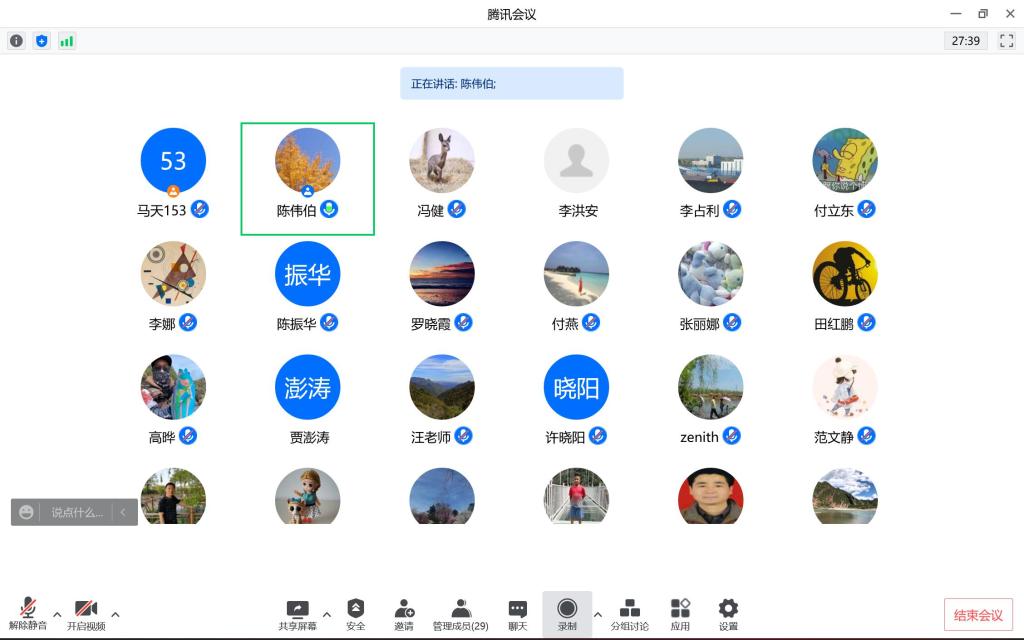Select participant 陈伟伯's avatar
The image size is (1024, 640).
pyautogui.click(x=307, y=161)
